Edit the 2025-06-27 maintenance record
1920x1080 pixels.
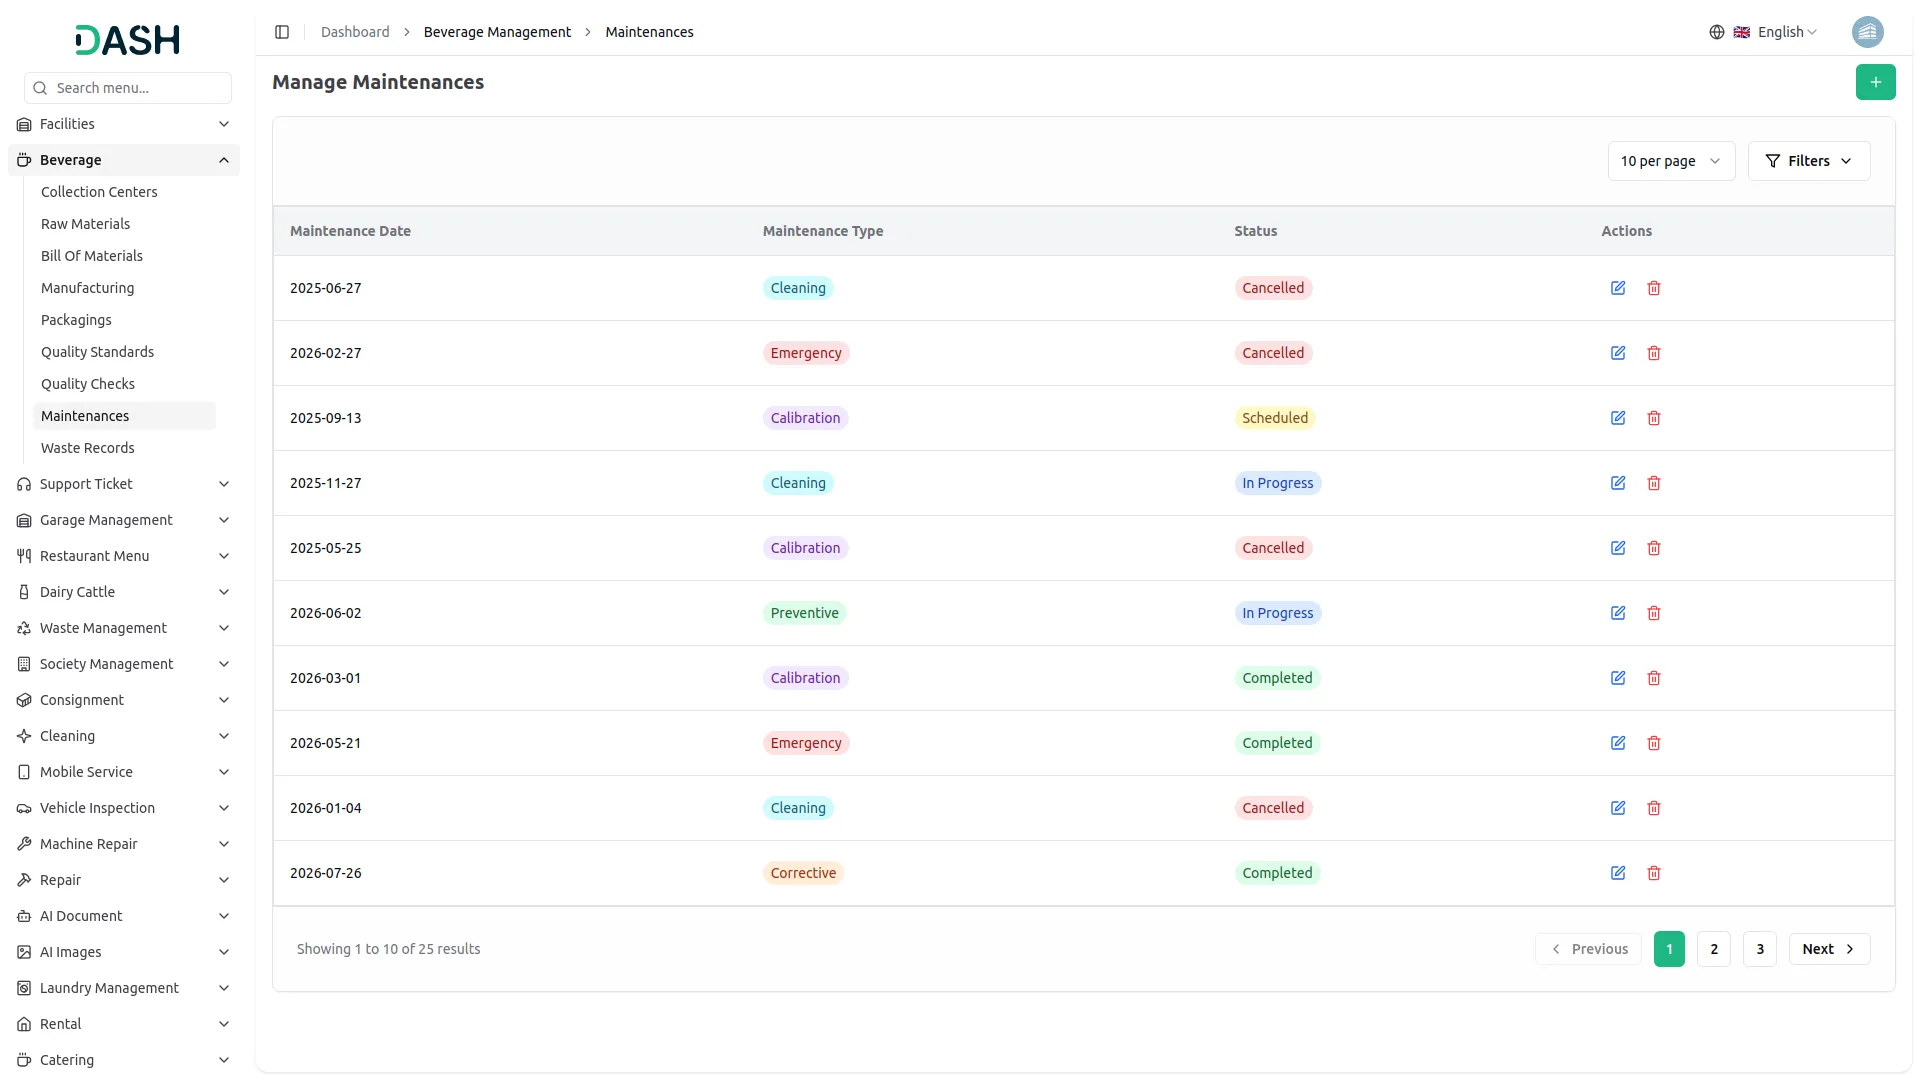[1618, 288]
